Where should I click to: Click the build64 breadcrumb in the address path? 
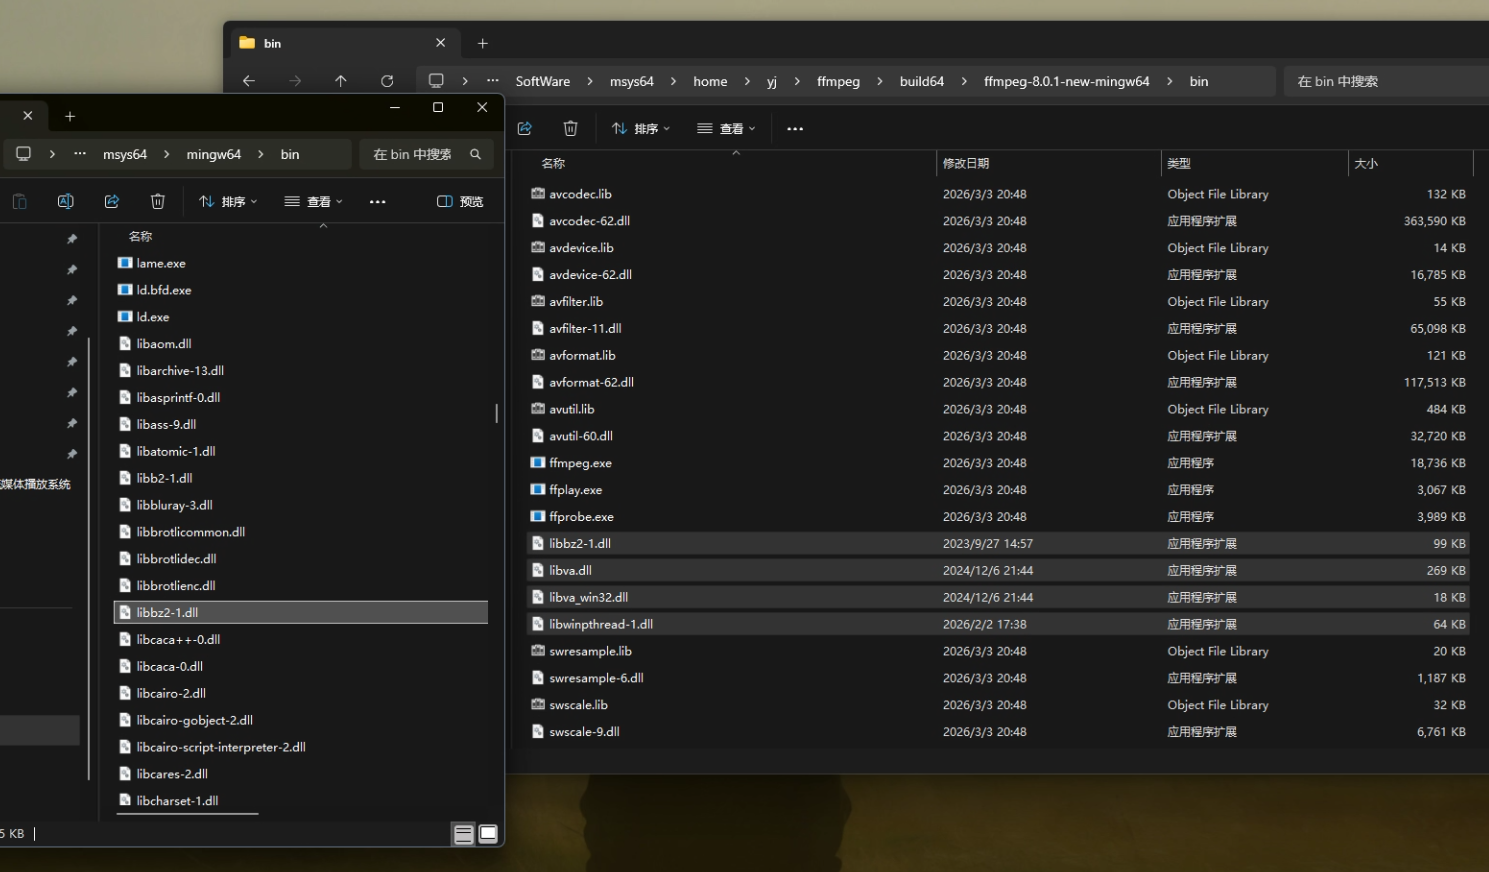(x=921, y=81)
